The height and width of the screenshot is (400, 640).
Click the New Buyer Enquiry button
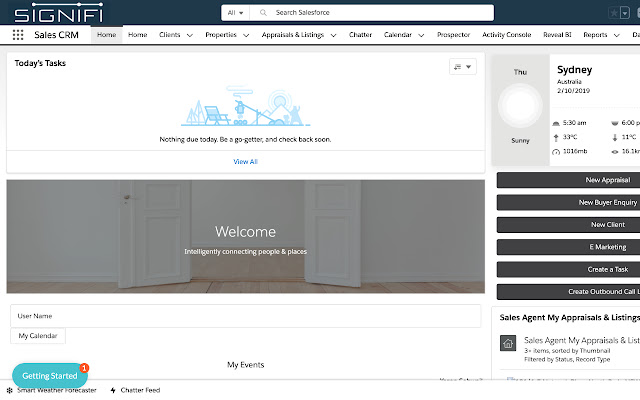pyautogui.click(x=568, y=202)
